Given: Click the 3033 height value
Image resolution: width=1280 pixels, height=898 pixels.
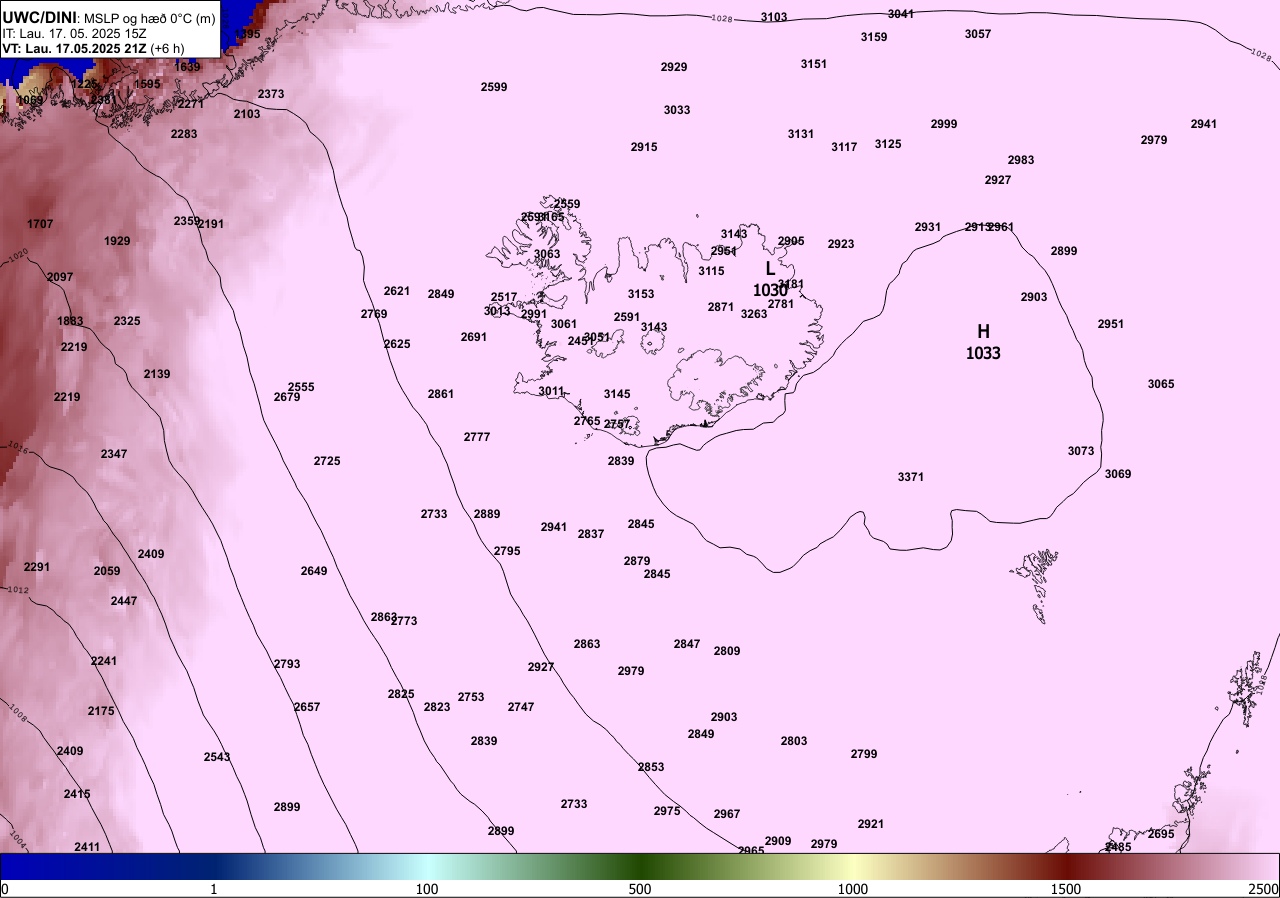Looking at the screenshot, I should (677, 110).
